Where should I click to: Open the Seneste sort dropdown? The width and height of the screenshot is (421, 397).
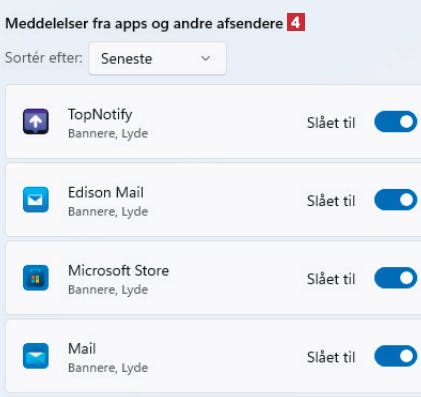click(x=157, y=59)
